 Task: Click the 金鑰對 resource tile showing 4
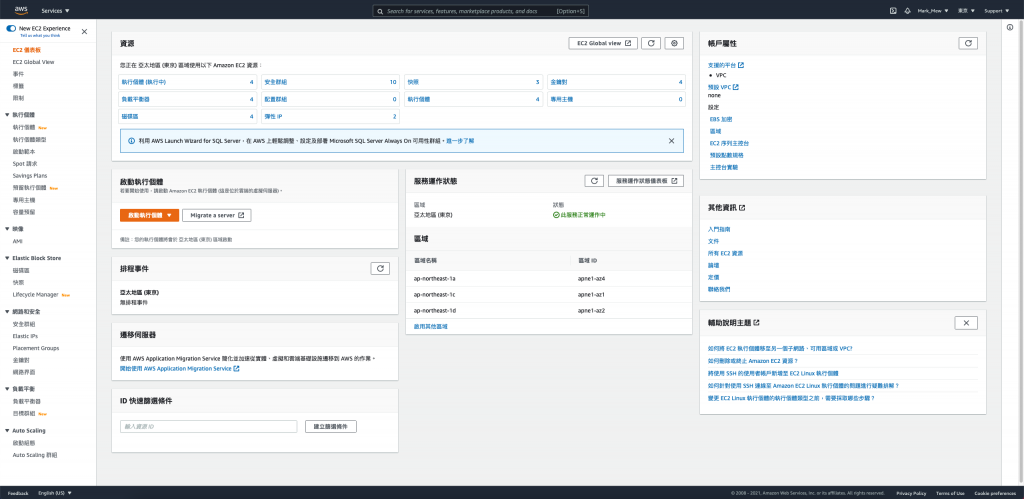click(616, 82)
